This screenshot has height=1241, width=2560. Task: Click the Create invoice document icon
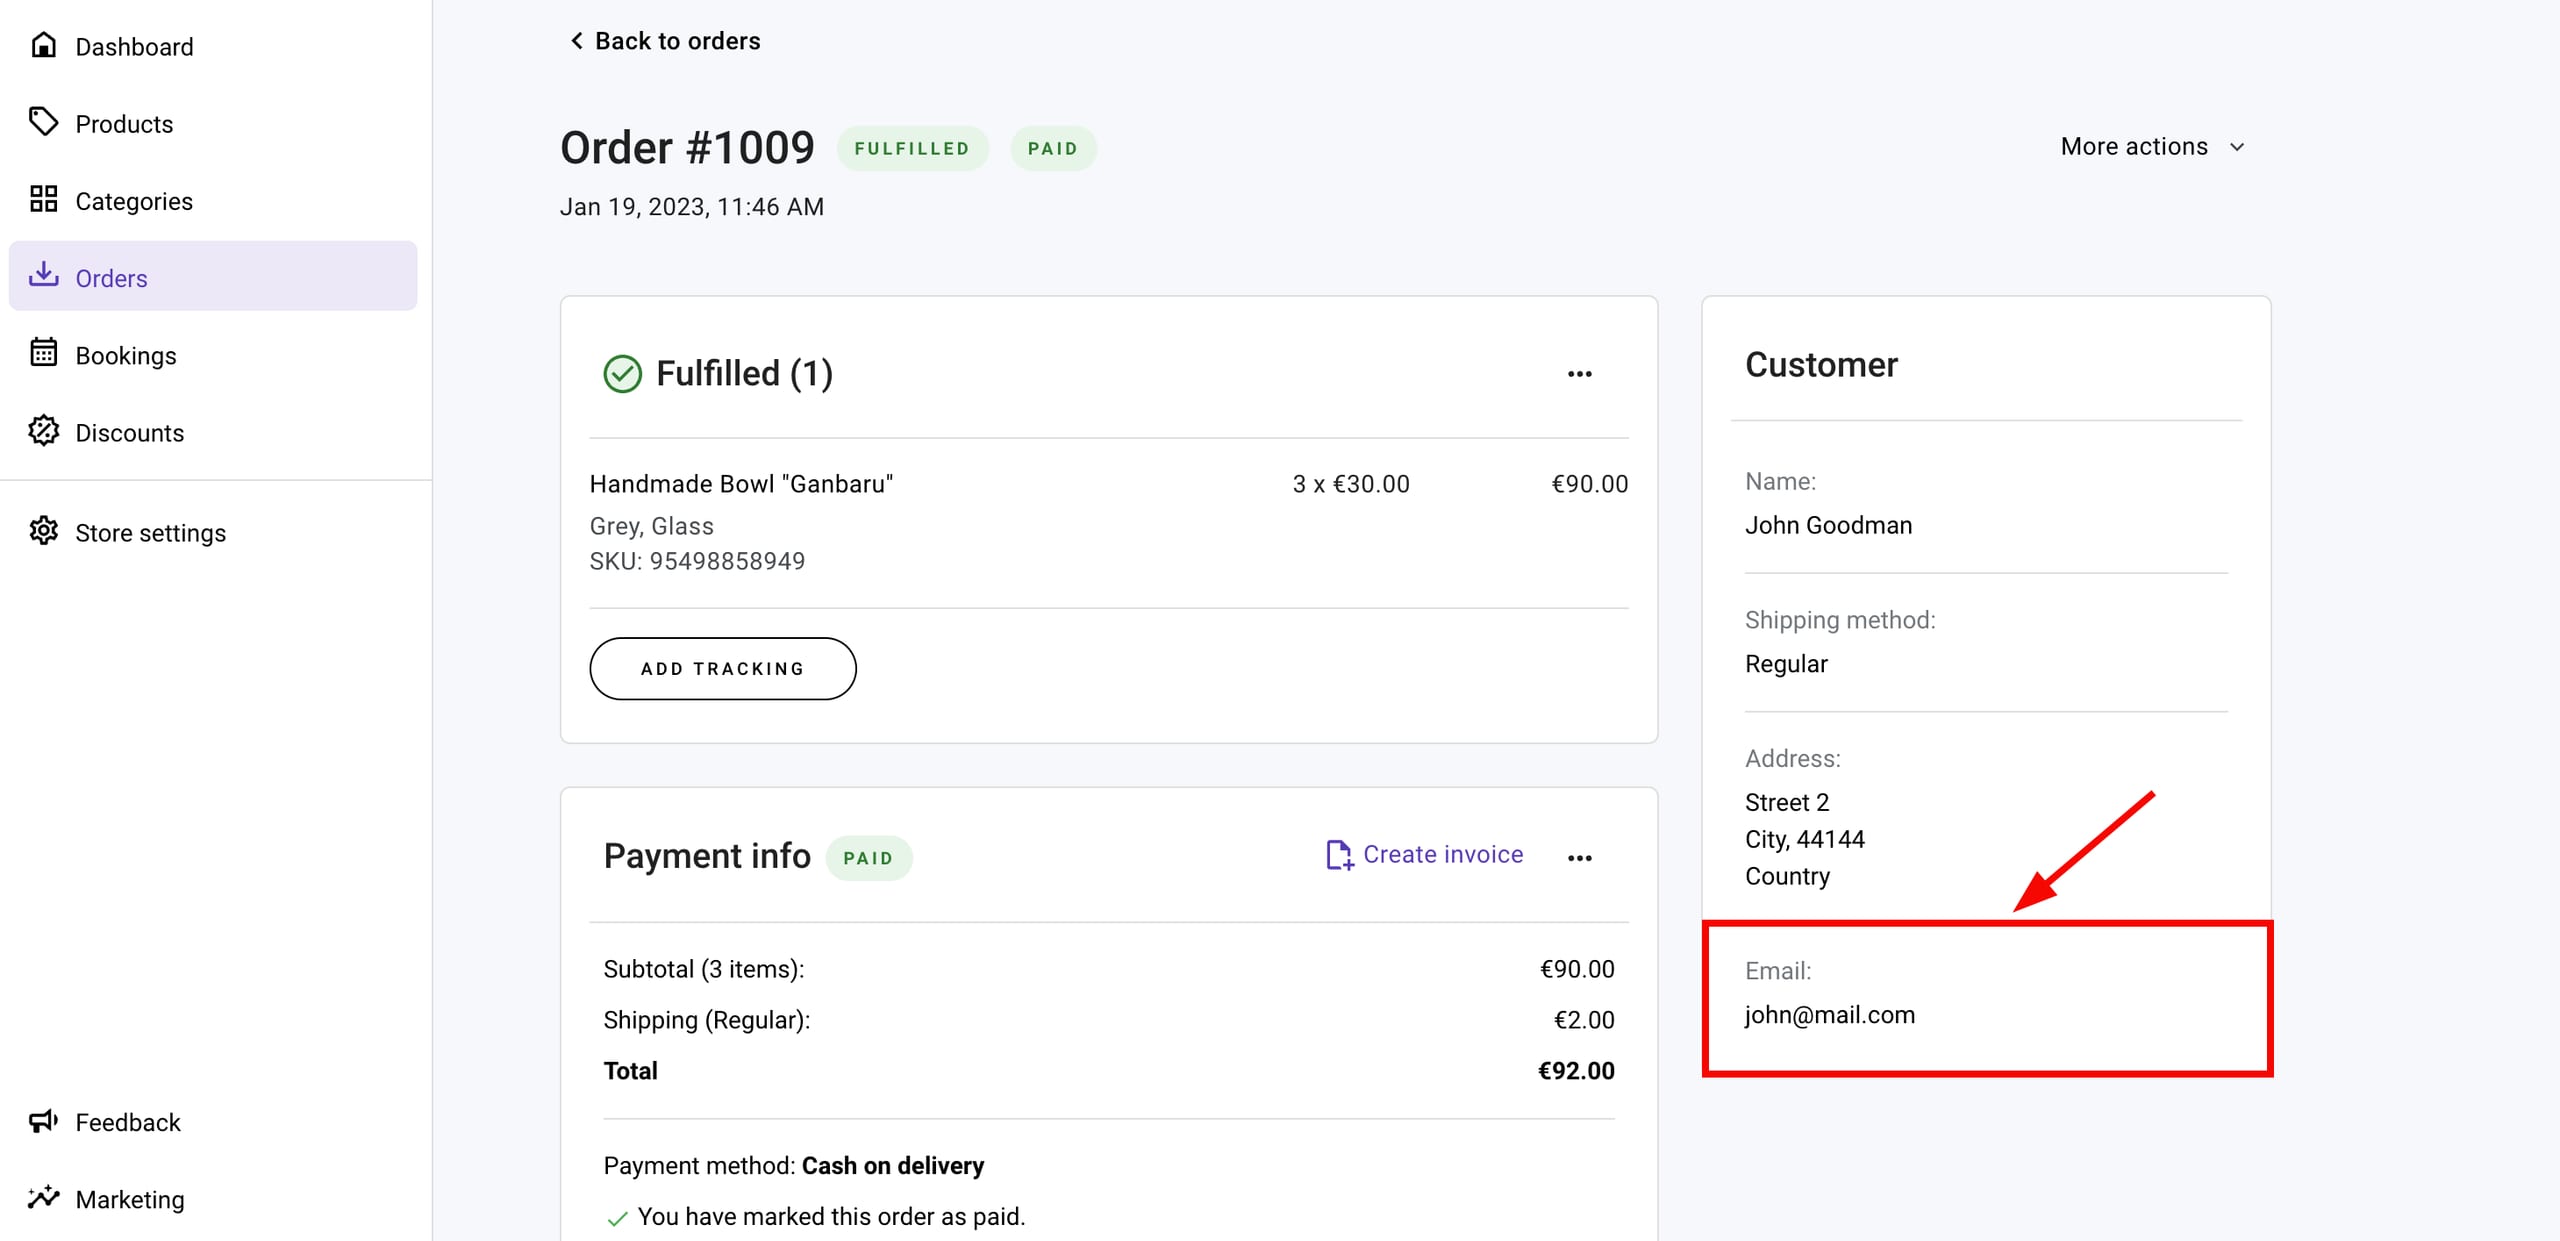[x=1338, y=855]
